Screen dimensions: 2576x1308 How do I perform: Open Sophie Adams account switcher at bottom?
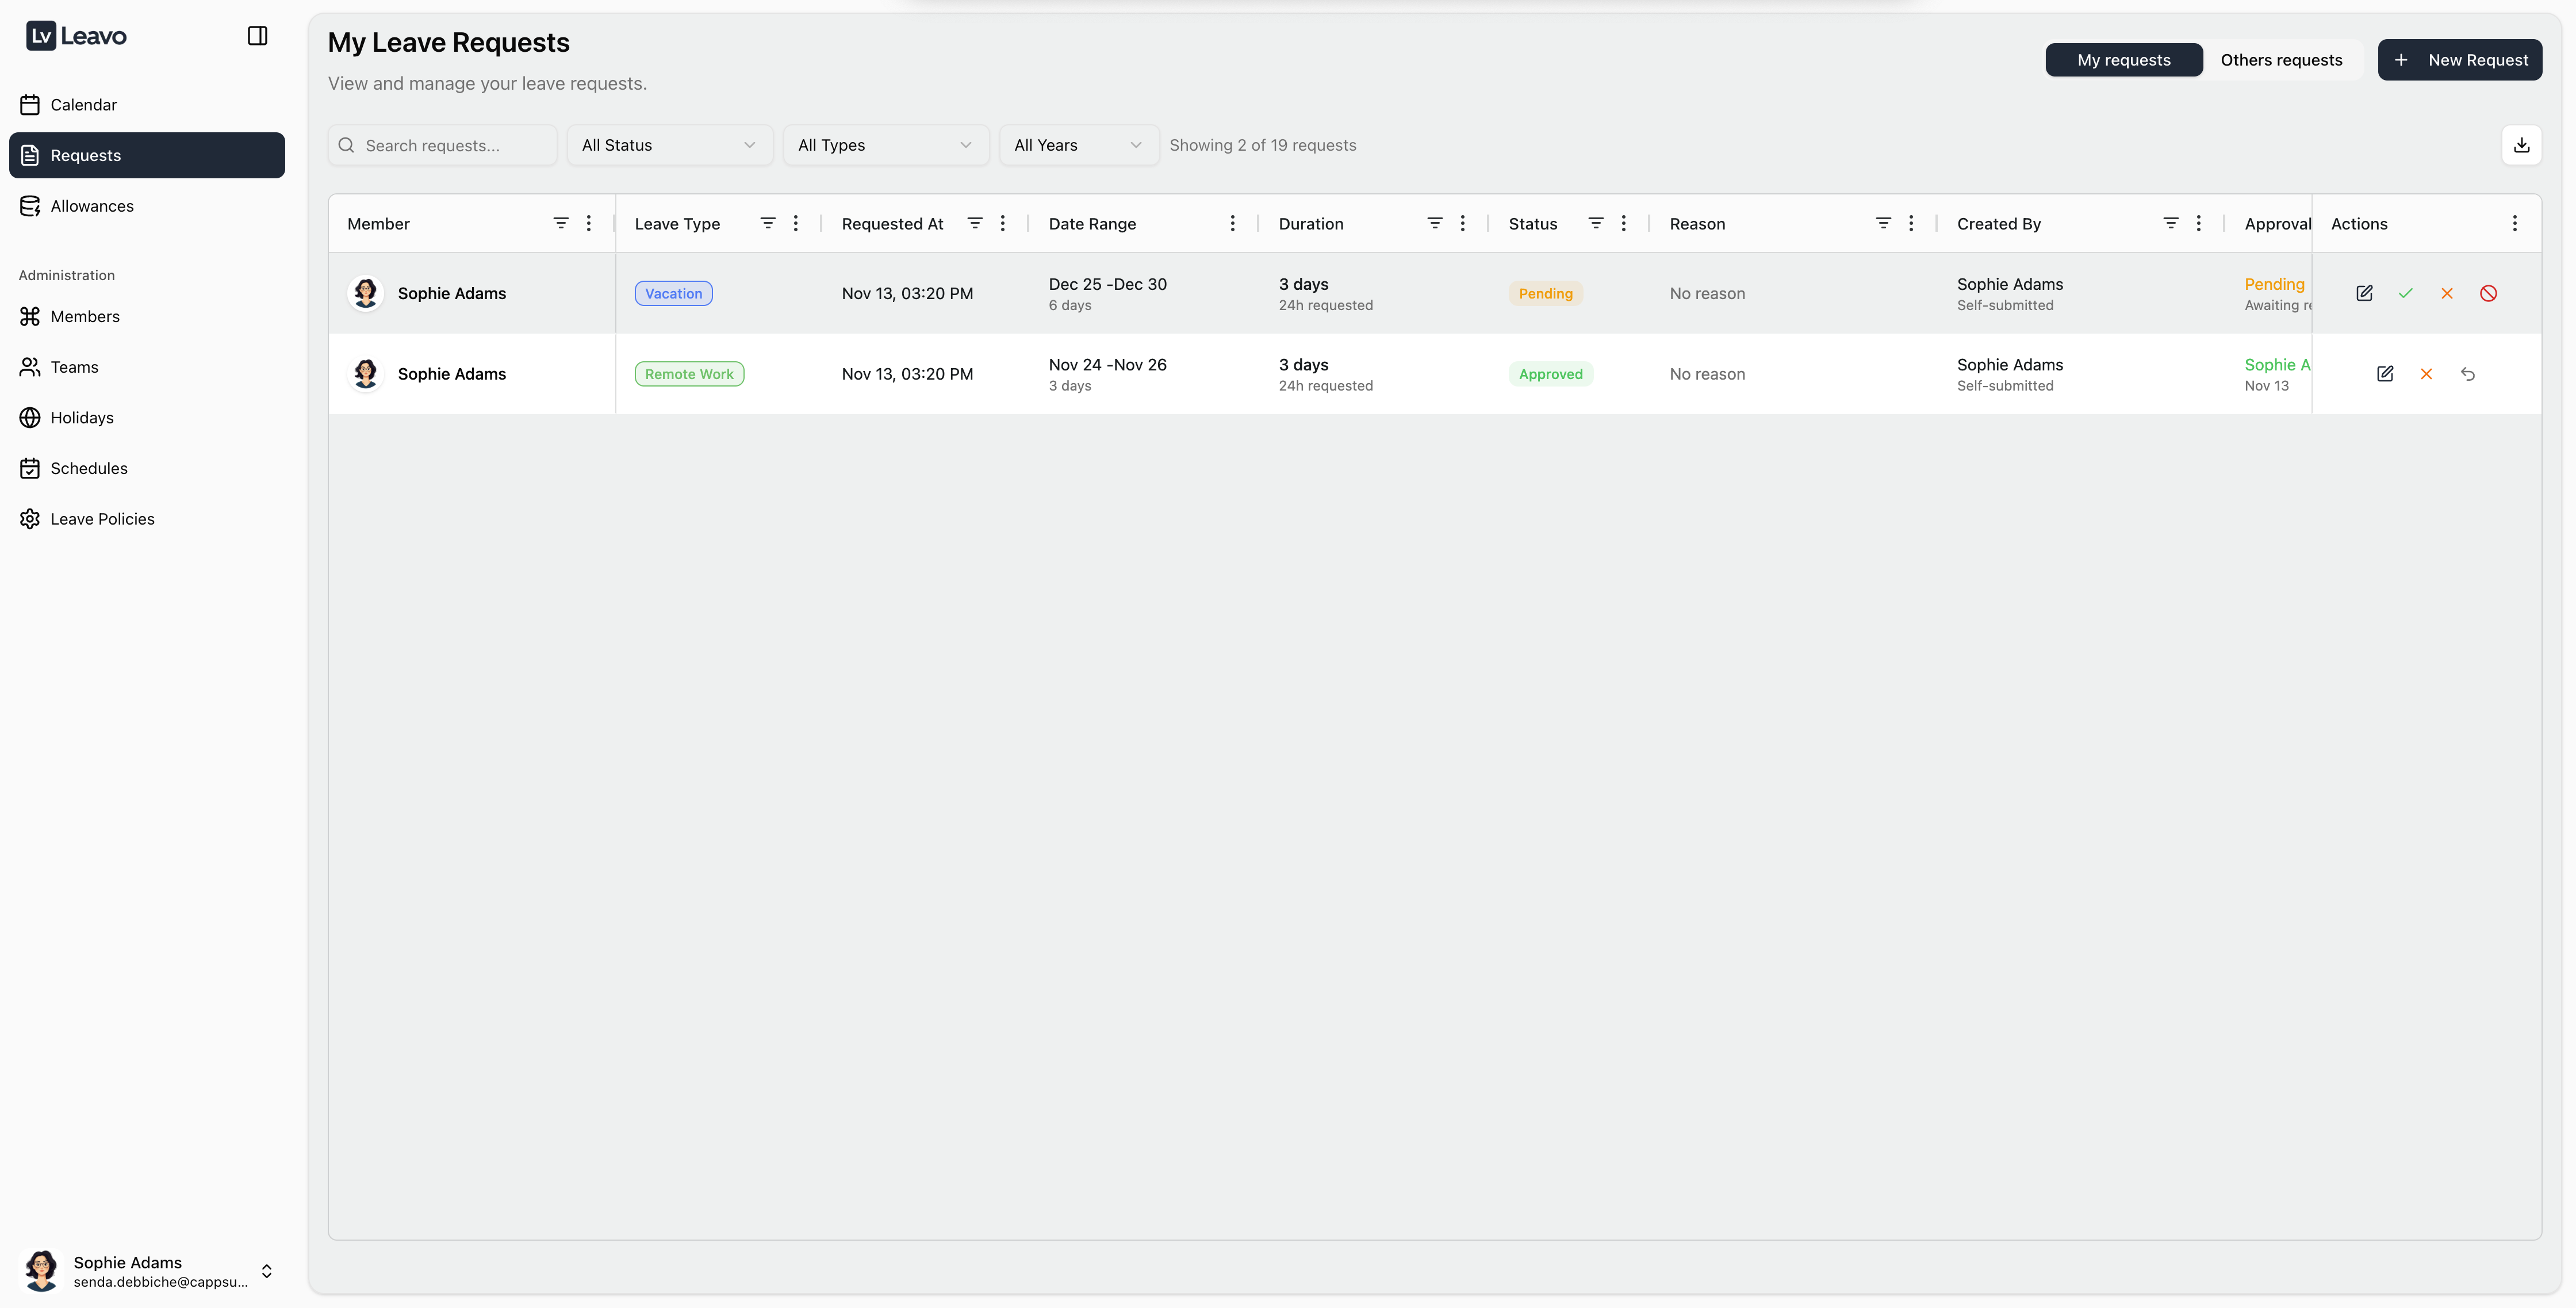point(146,1271)
